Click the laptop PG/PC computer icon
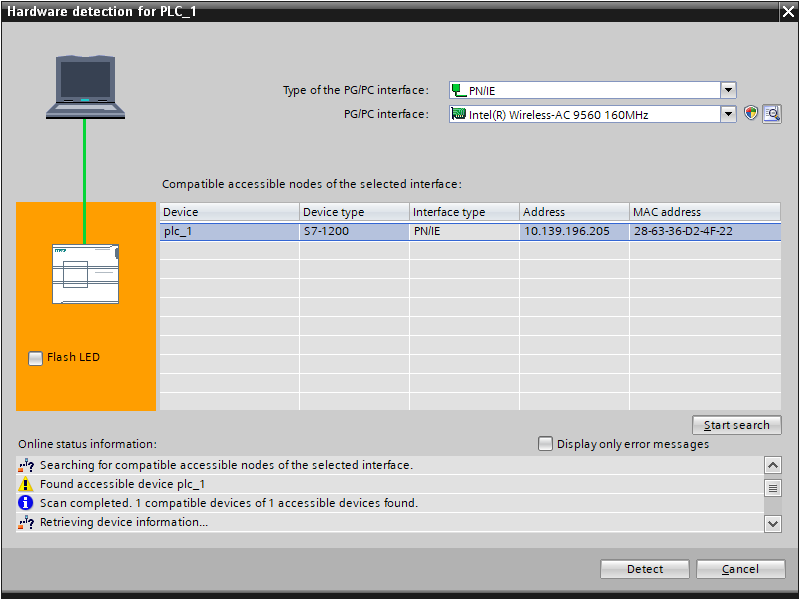 pos(85,88)
